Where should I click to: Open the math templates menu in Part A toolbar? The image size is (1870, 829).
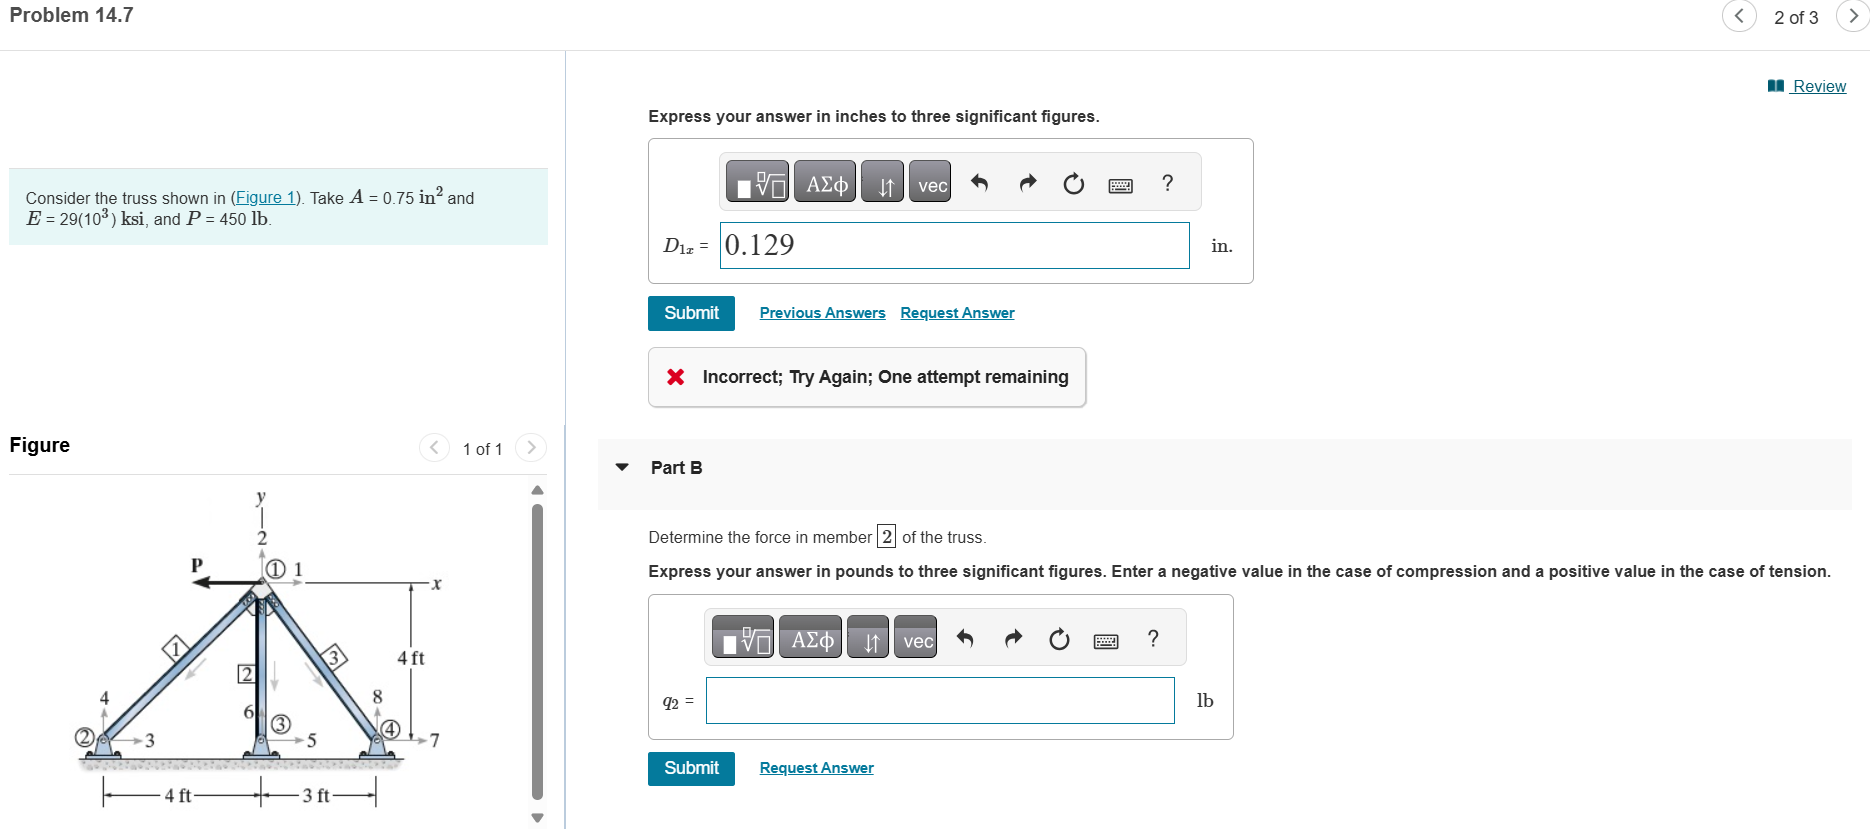click(x=757, y=181)
